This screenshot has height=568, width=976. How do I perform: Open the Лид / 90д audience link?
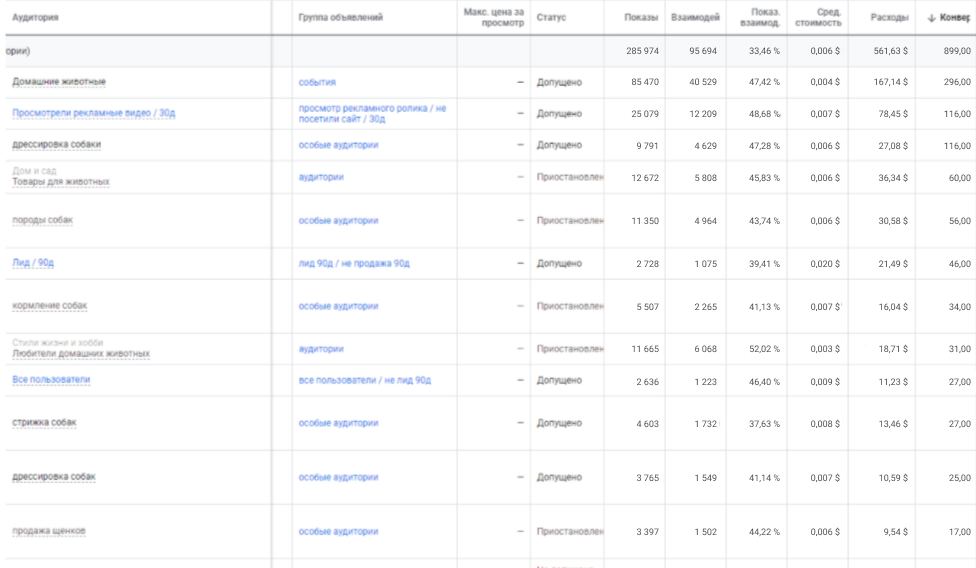33,263
